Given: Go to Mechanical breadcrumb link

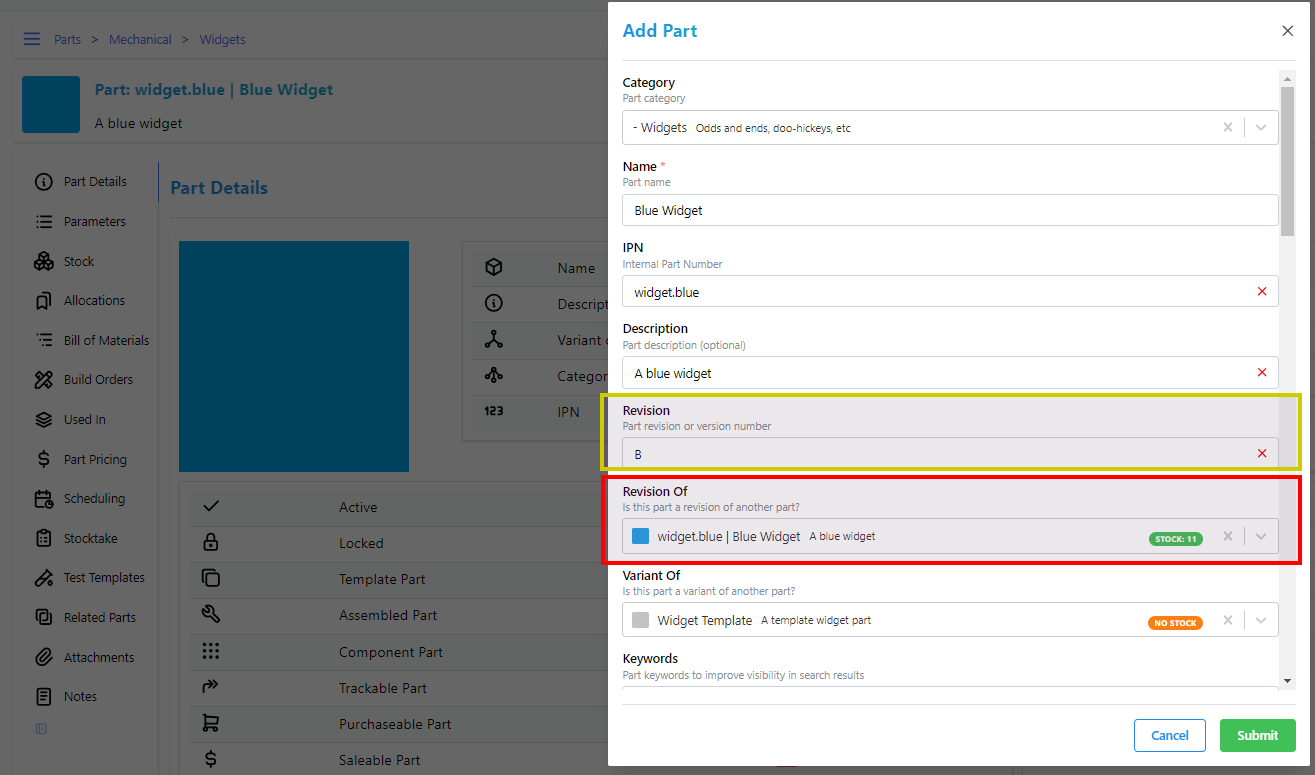Looking at the screenshot, I should 140,39.
